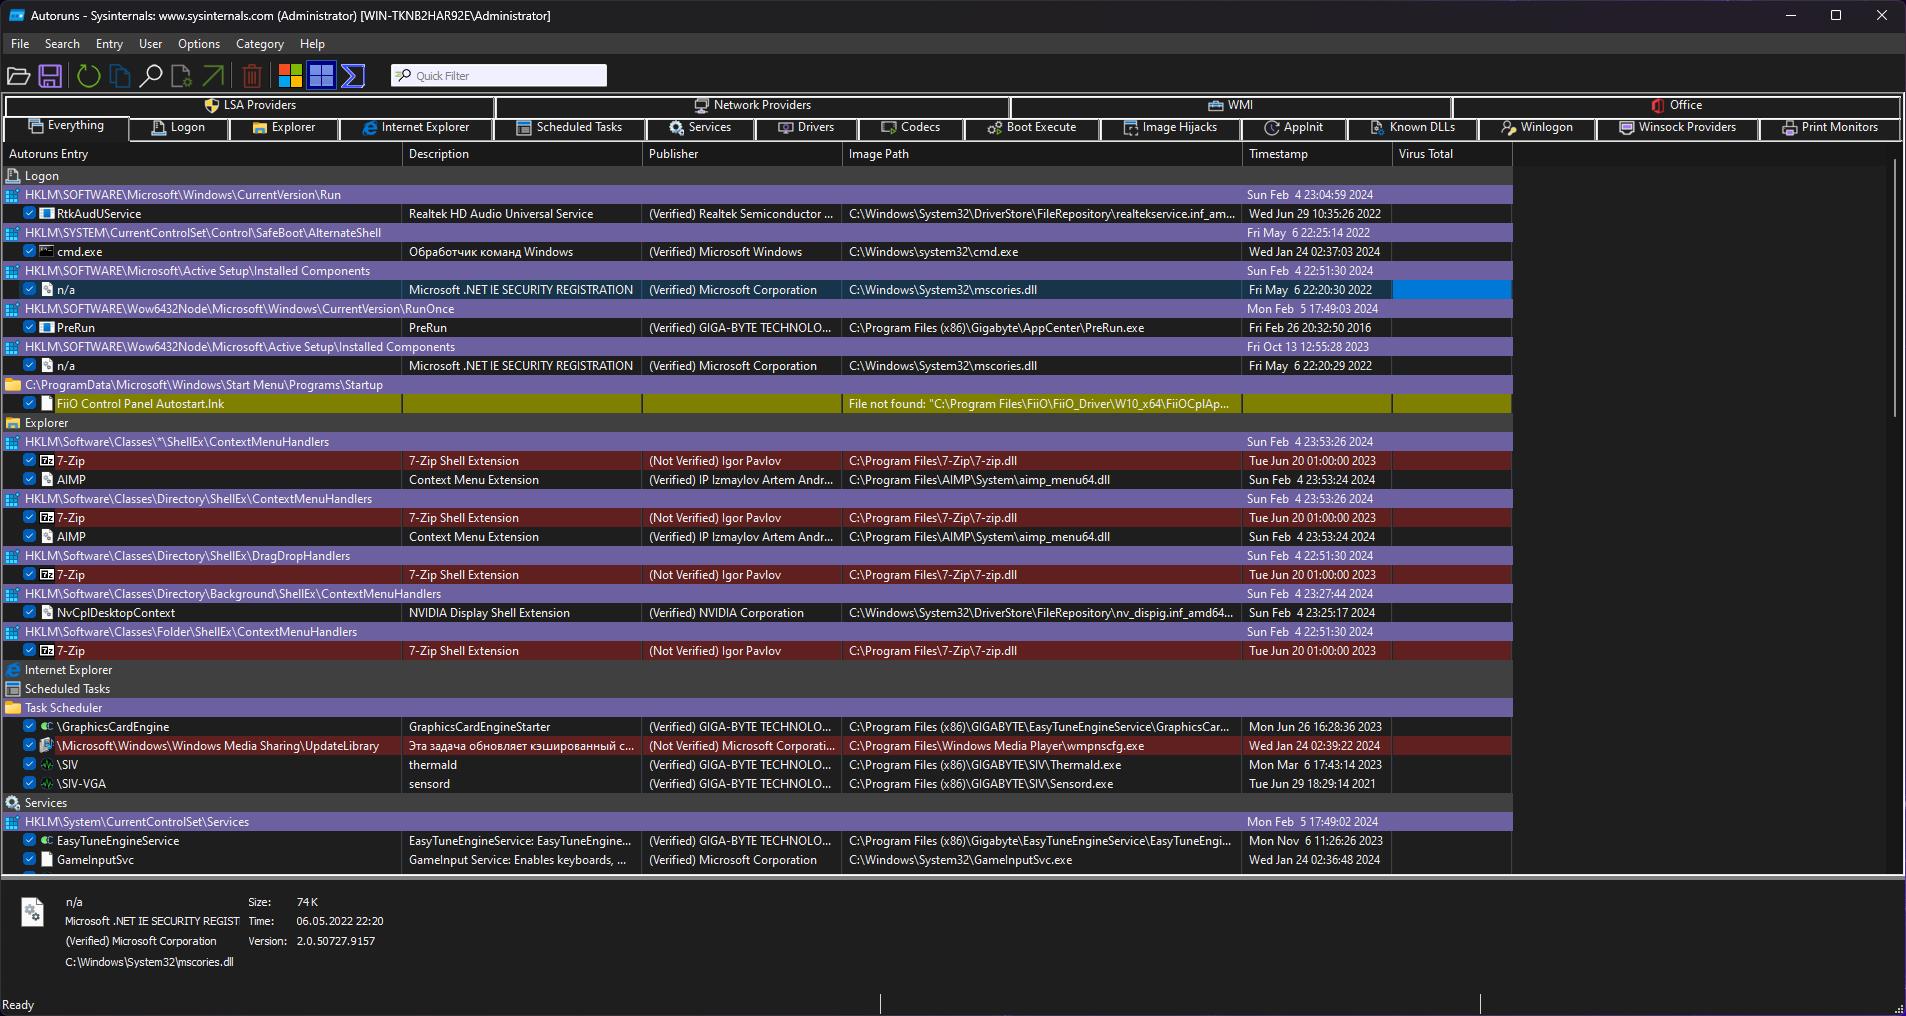Screen dimensions: 1906x1016
Task: Disable the SIV-VGA task checkbox
Action: point(30,784)
